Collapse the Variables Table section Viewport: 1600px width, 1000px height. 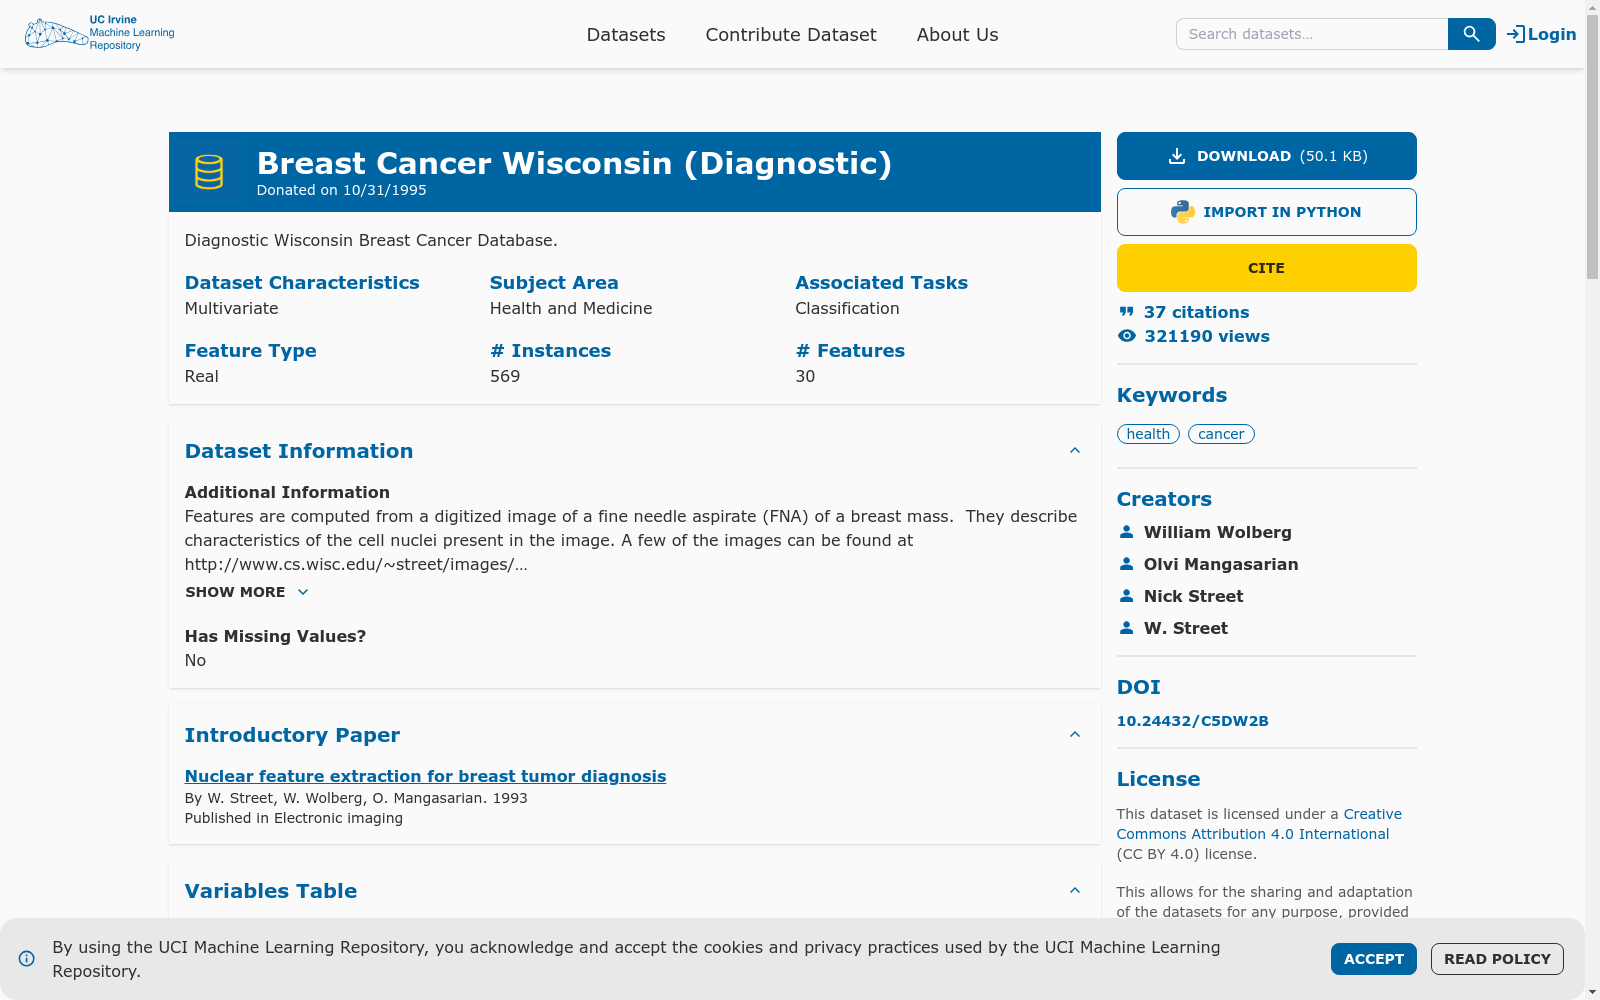[x=1075, y=890]
